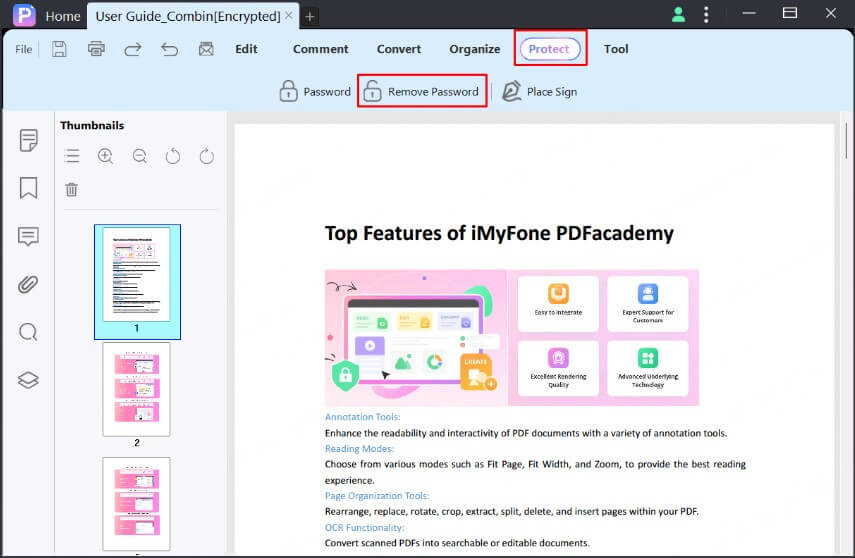Viewport: 855px width, 558px height.
Task: Open the Attachments paperclip icon
Action: (x=28, y=284)
